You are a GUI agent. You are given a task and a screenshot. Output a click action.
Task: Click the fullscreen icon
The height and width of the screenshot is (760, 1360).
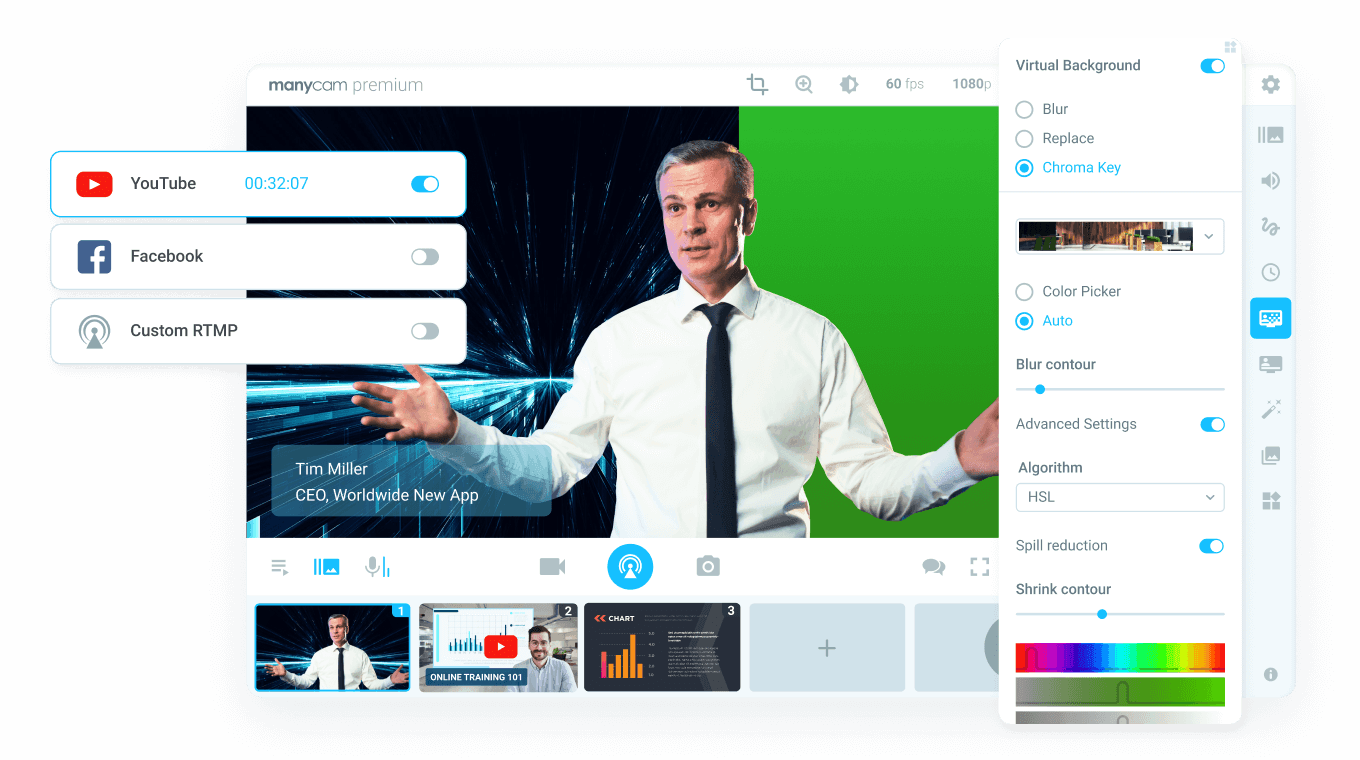980,567
